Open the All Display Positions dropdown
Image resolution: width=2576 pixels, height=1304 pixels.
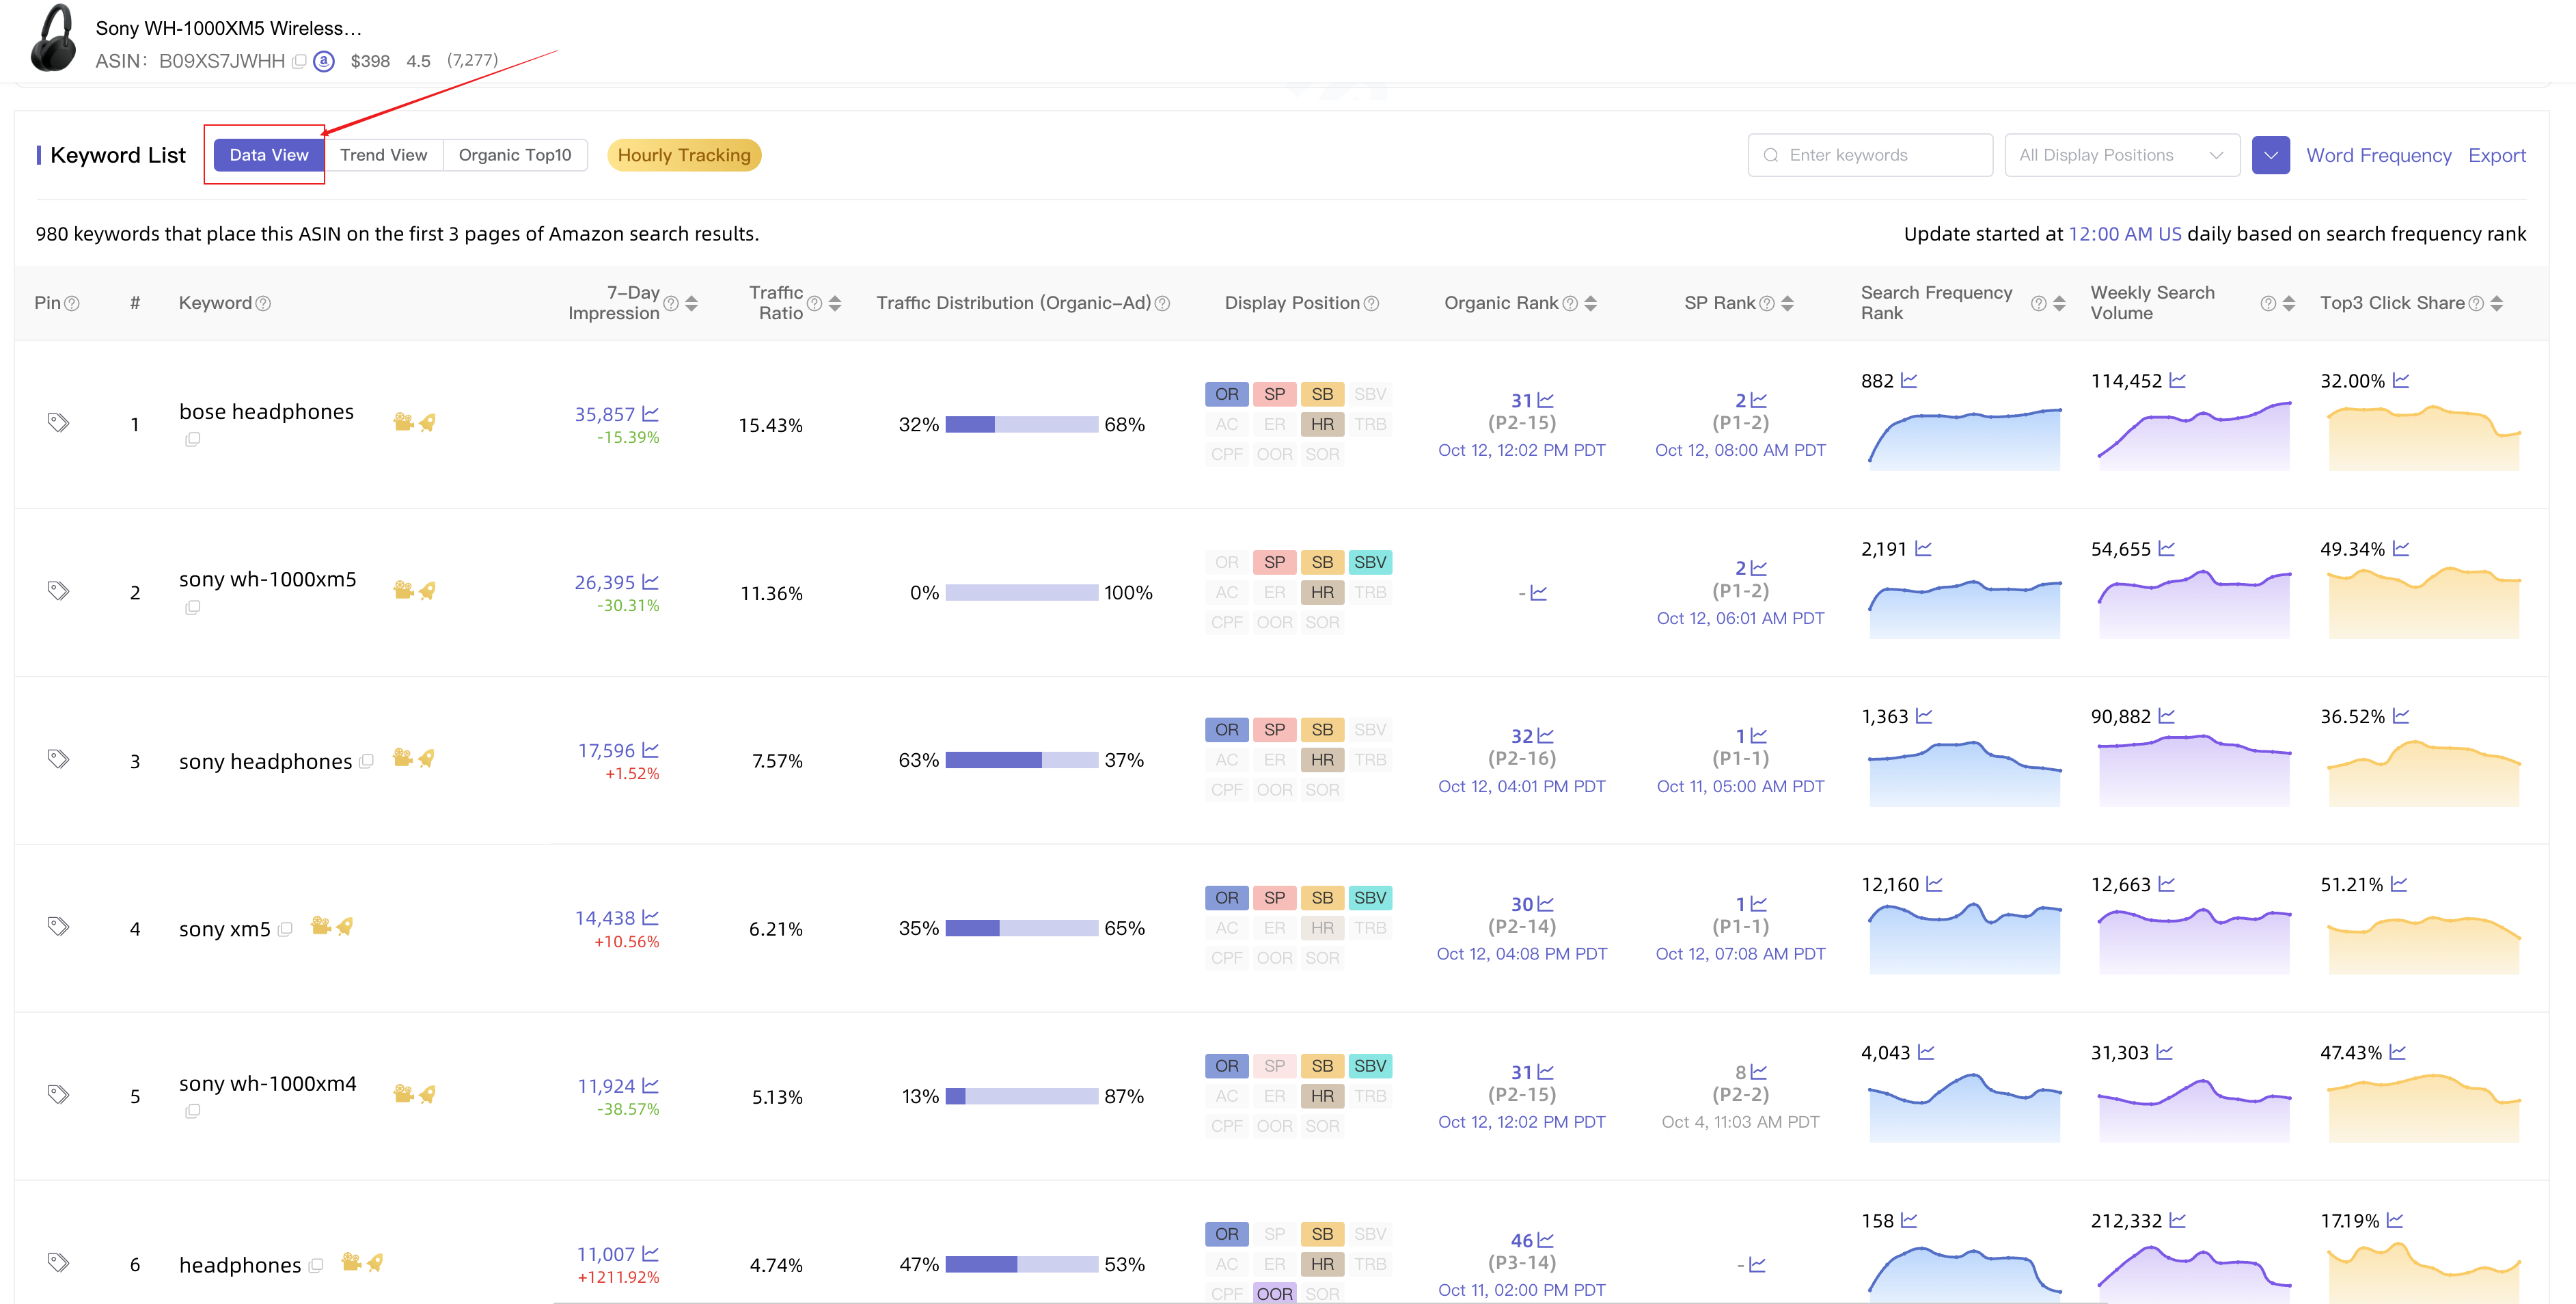(2122, 154)
